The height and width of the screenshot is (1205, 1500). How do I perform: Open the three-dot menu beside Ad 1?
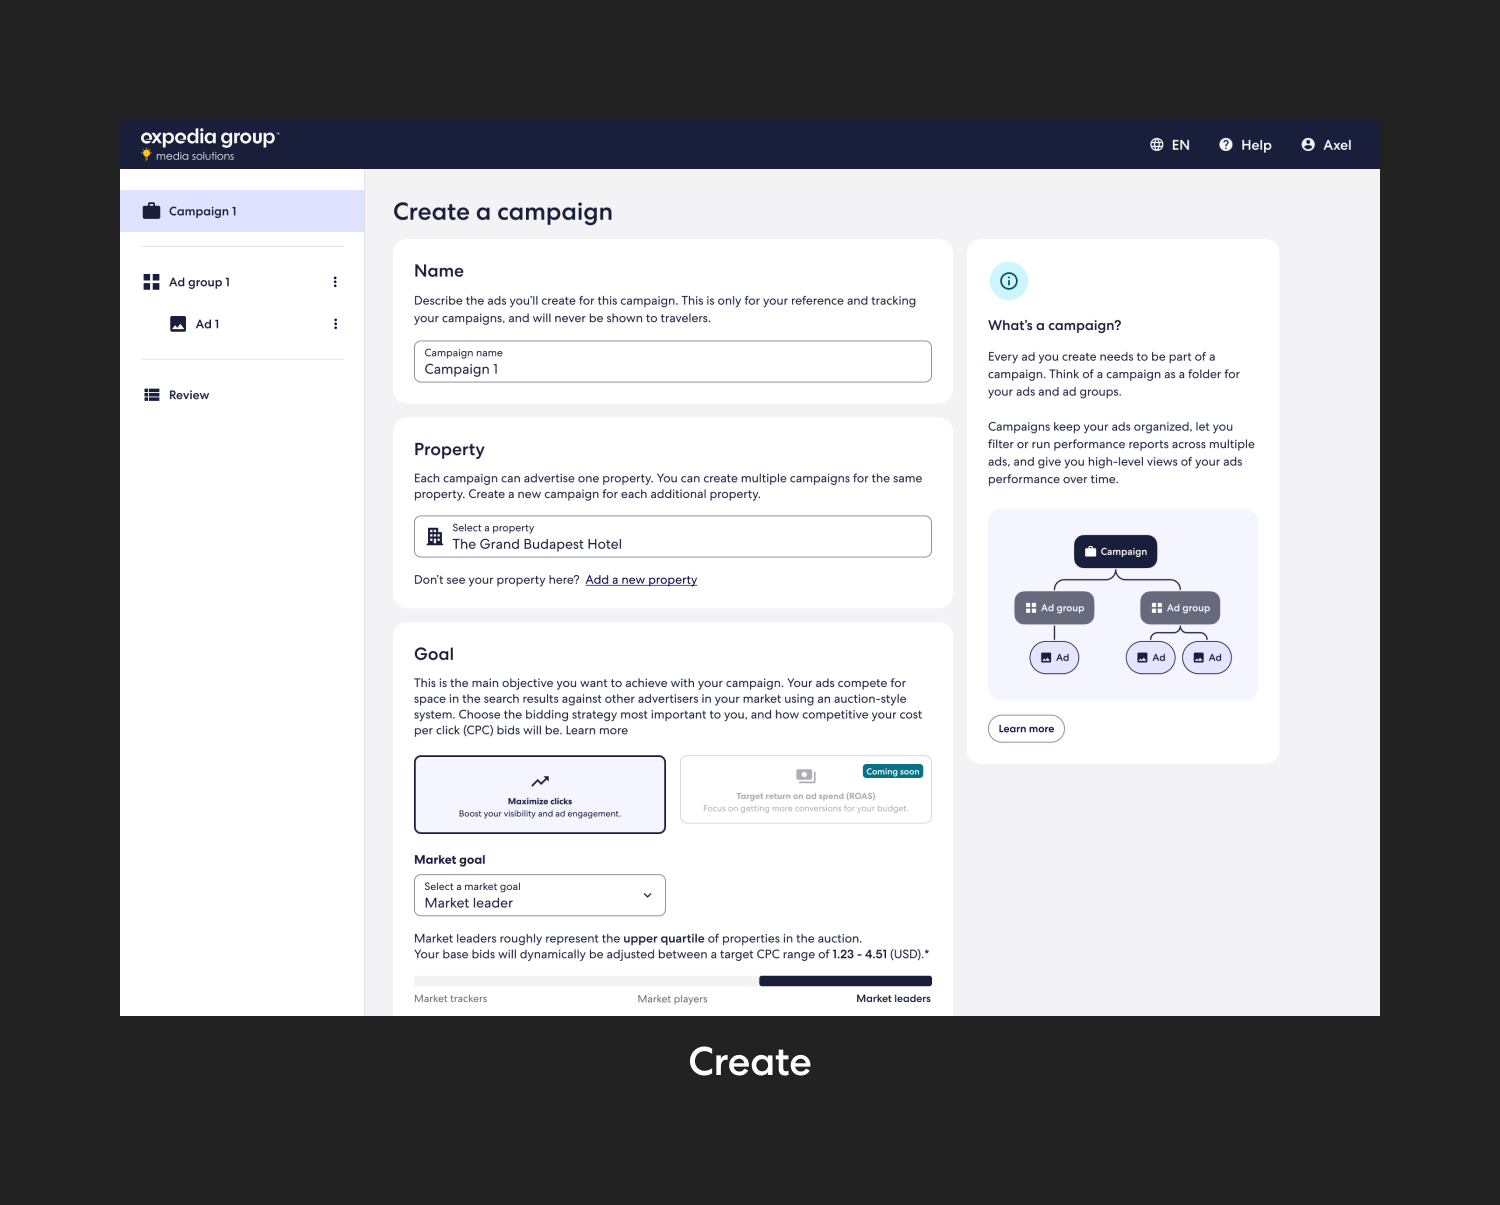click(336, 323)
